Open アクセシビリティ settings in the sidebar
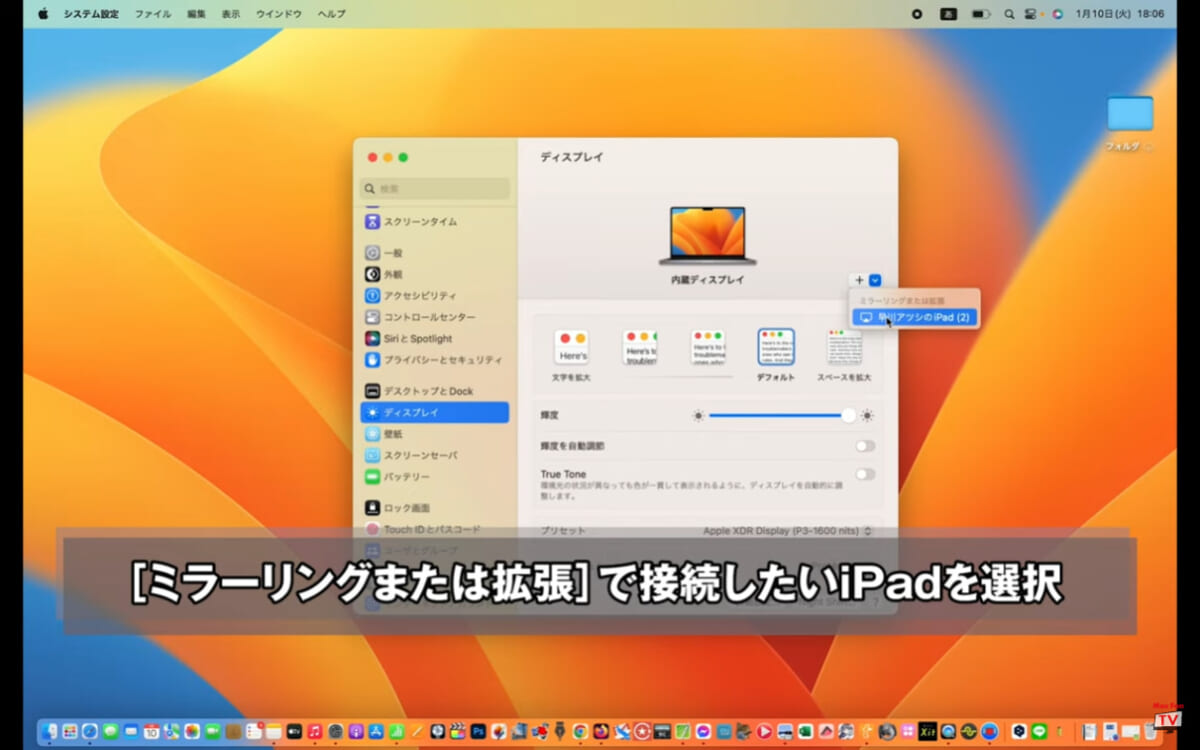Screen dimensions: 1200x750 [434, 296]
